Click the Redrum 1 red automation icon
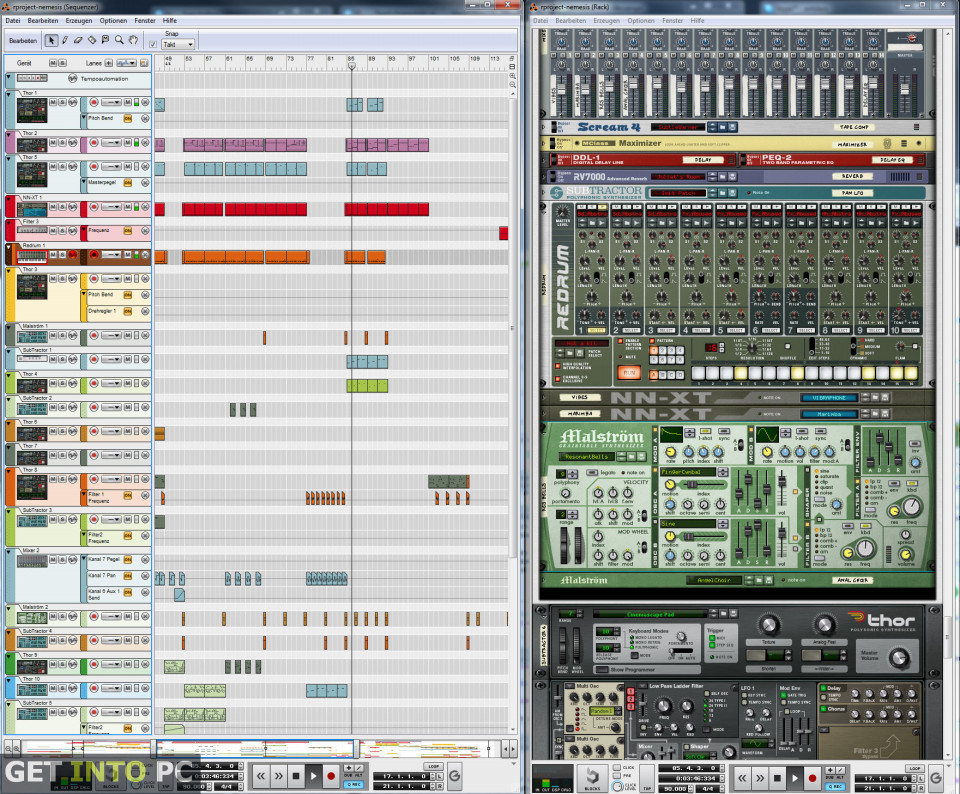The height and width of the screenshot is (794, 960). pos(73,255)
